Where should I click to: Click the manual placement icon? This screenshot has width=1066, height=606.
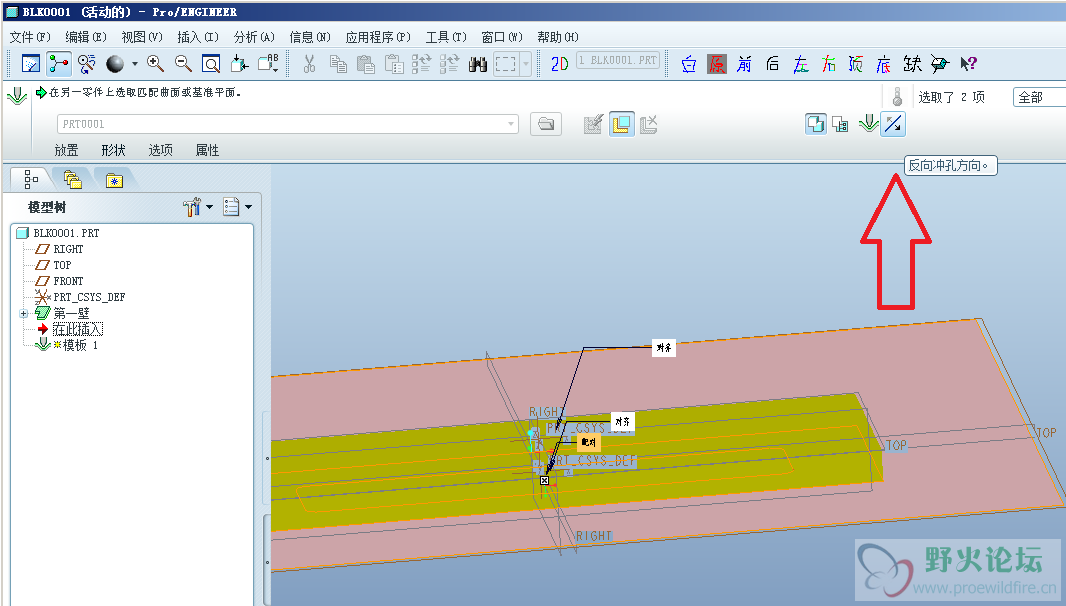click(594, 124)
